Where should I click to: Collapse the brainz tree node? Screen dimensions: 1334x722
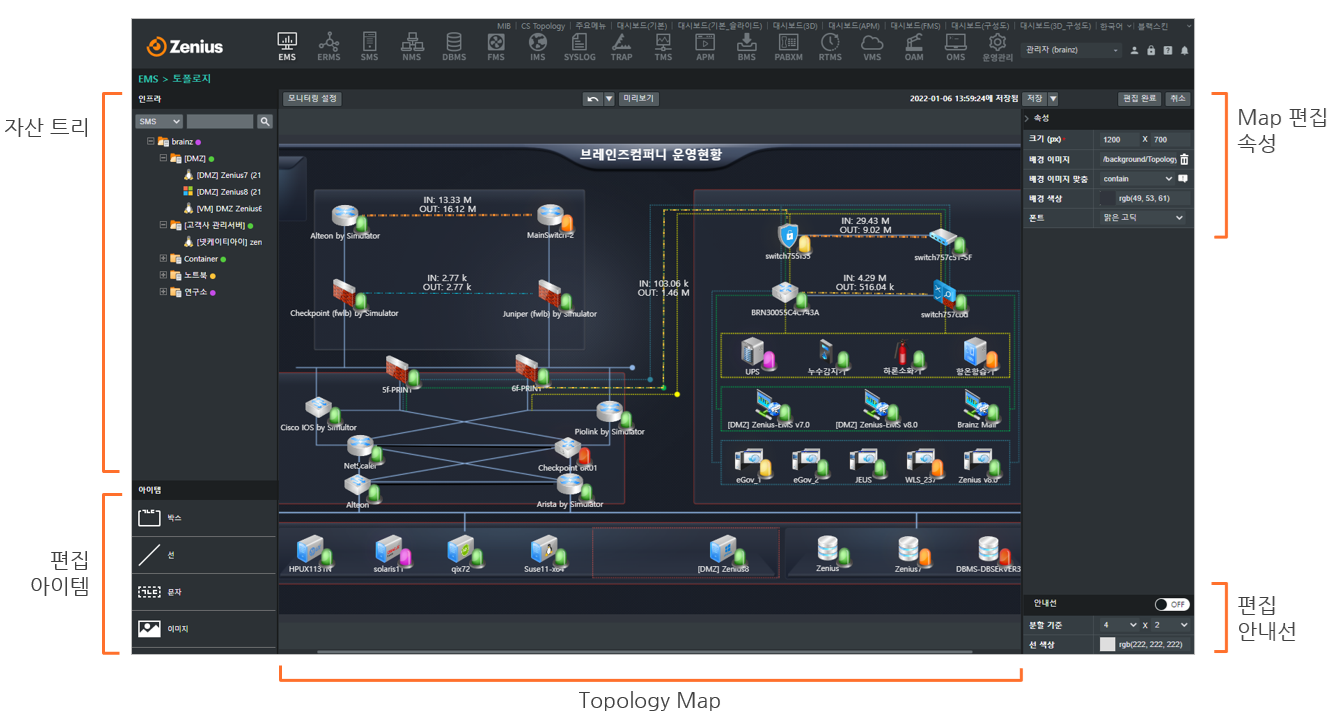point(151,142)
